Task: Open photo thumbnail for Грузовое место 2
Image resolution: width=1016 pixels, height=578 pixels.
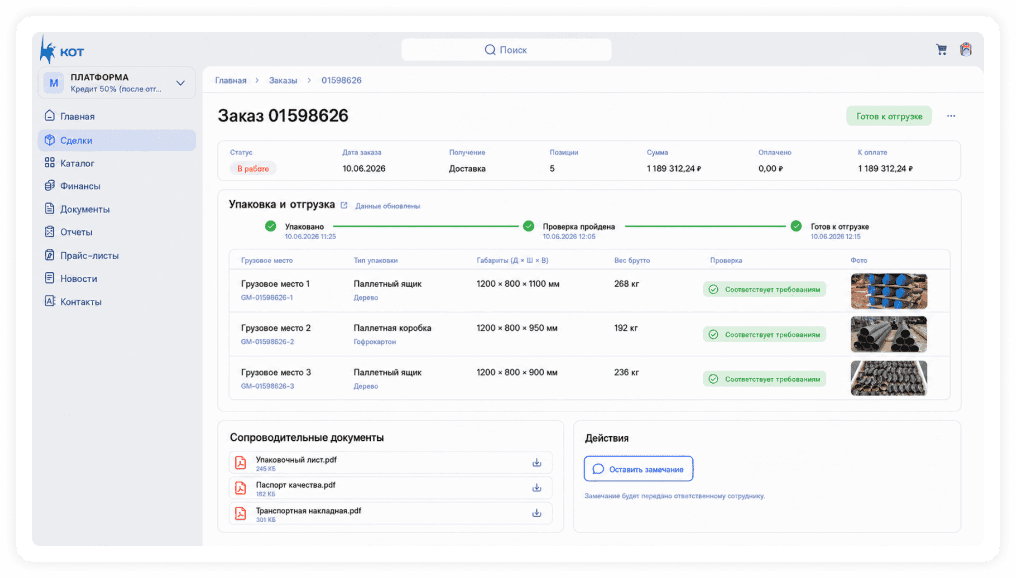Action: 888,334
